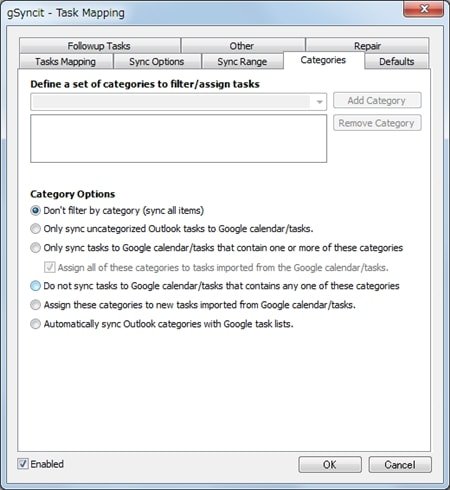Go to the Sync Range tab
Viewport: 450px width, 490px height.
[242, 62]
